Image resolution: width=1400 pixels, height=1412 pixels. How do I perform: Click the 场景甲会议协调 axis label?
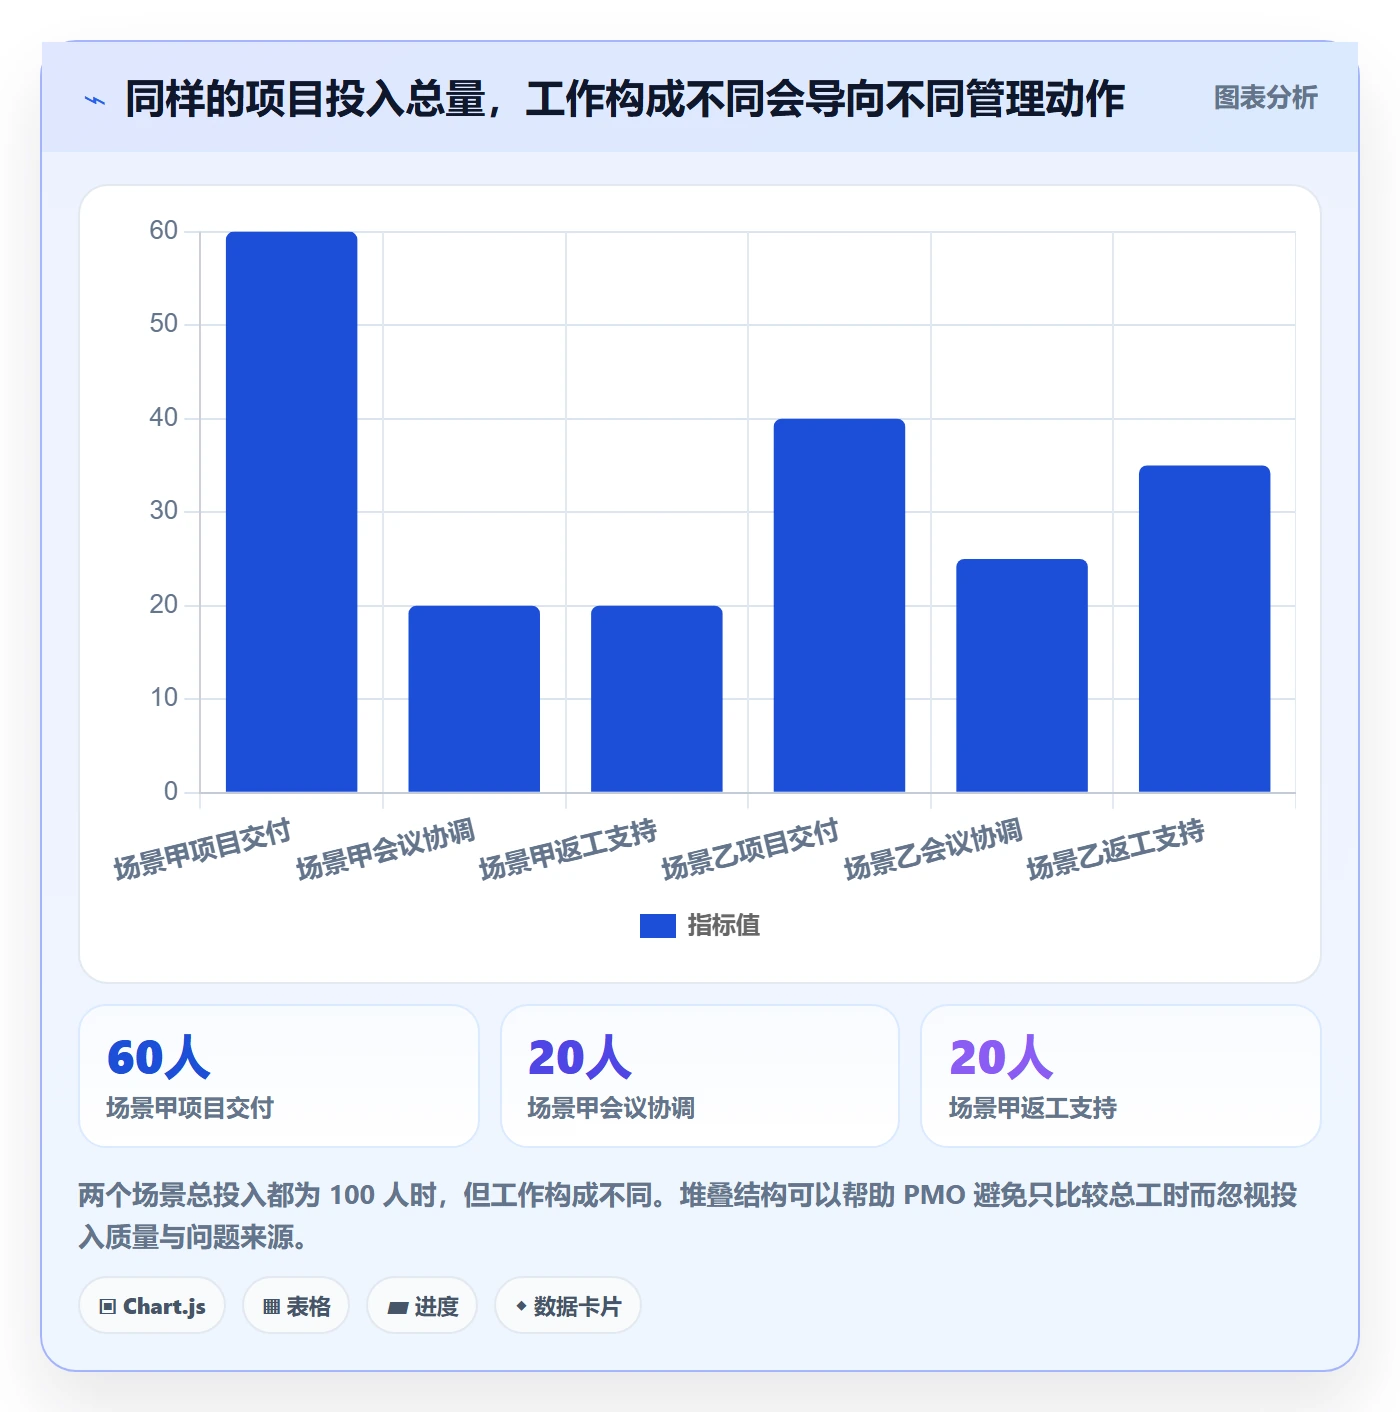click(x=385, y=849)
